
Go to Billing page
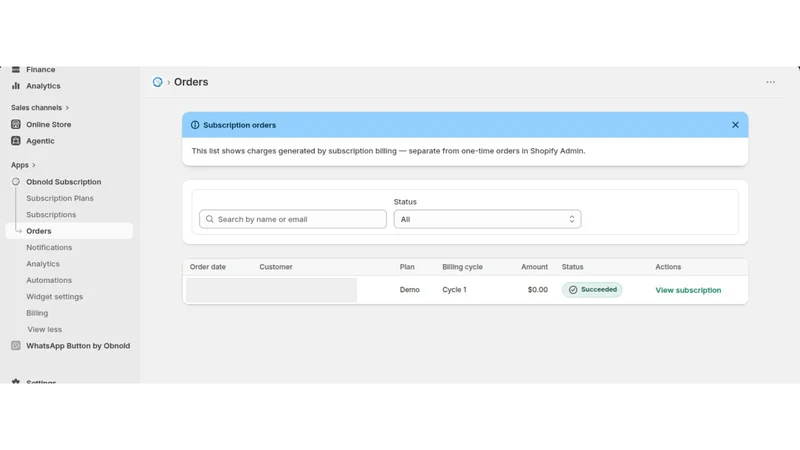coord(37,313)
